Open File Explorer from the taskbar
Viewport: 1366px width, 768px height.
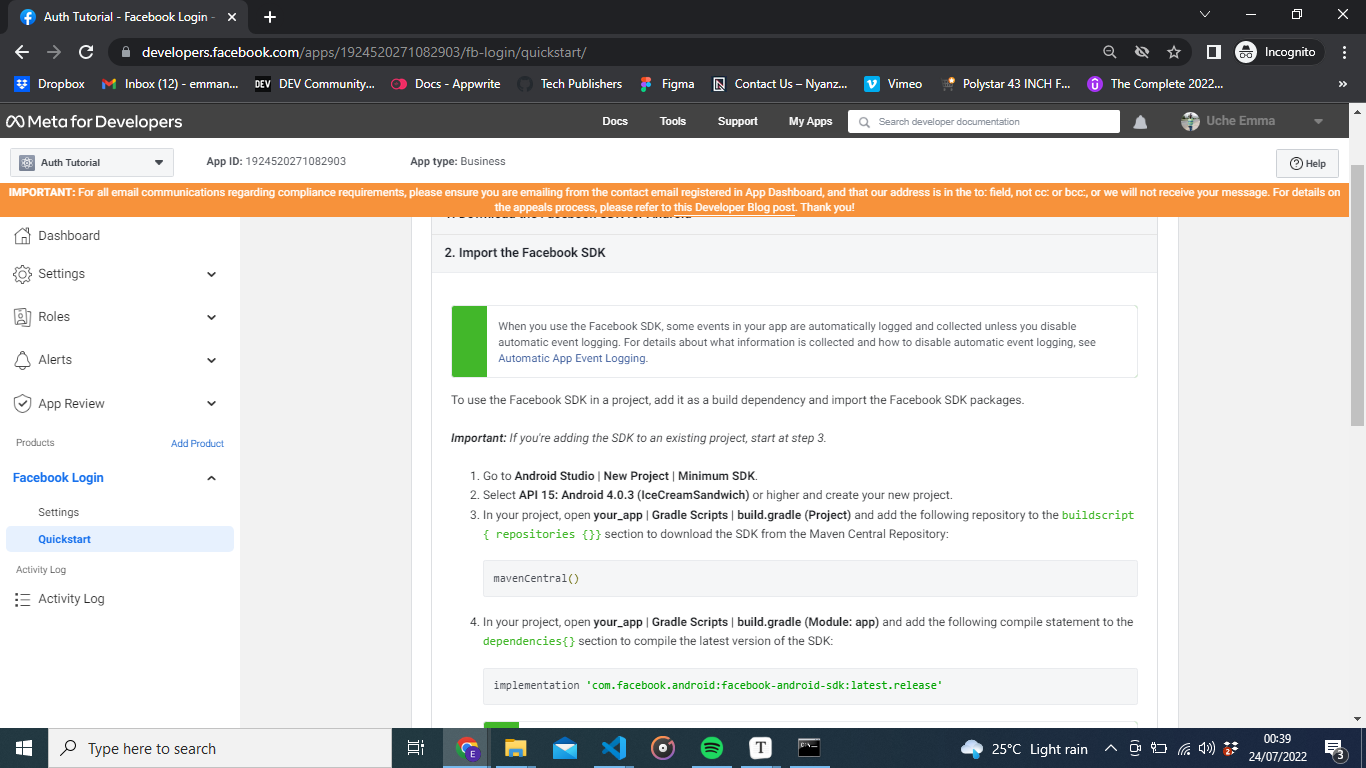coord(516,748)
